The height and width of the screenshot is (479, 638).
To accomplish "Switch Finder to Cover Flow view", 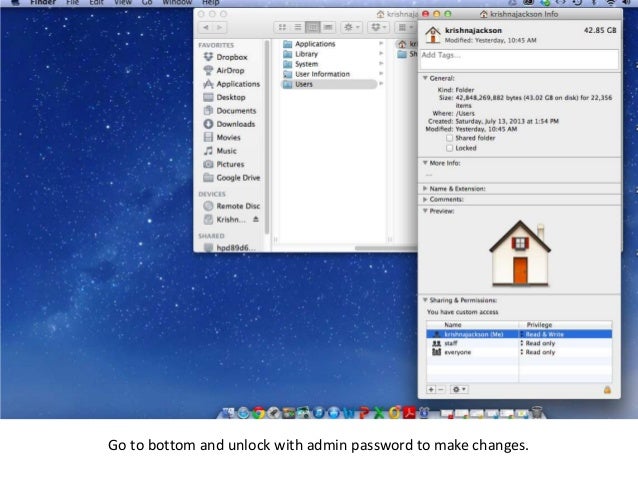I will (328, 27).
